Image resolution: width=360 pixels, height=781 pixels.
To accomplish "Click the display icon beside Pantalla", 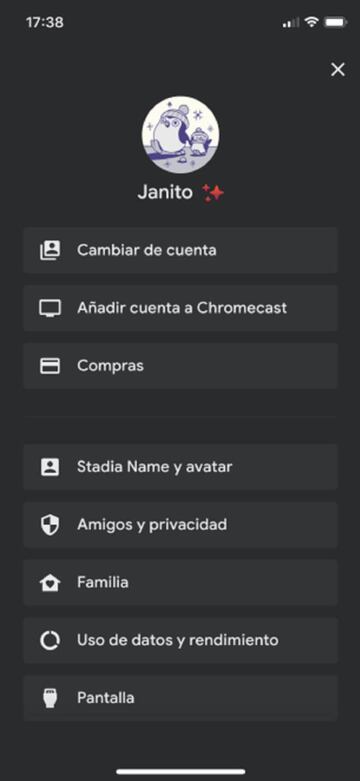I will 50,698.
